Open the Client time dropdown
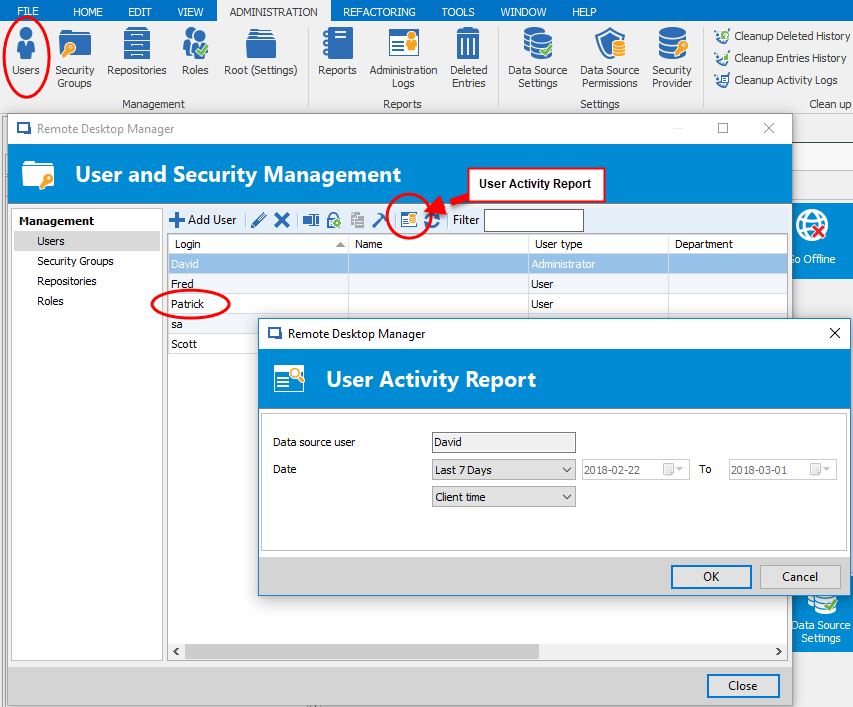 pyautogui.click(x=504, y=497)
